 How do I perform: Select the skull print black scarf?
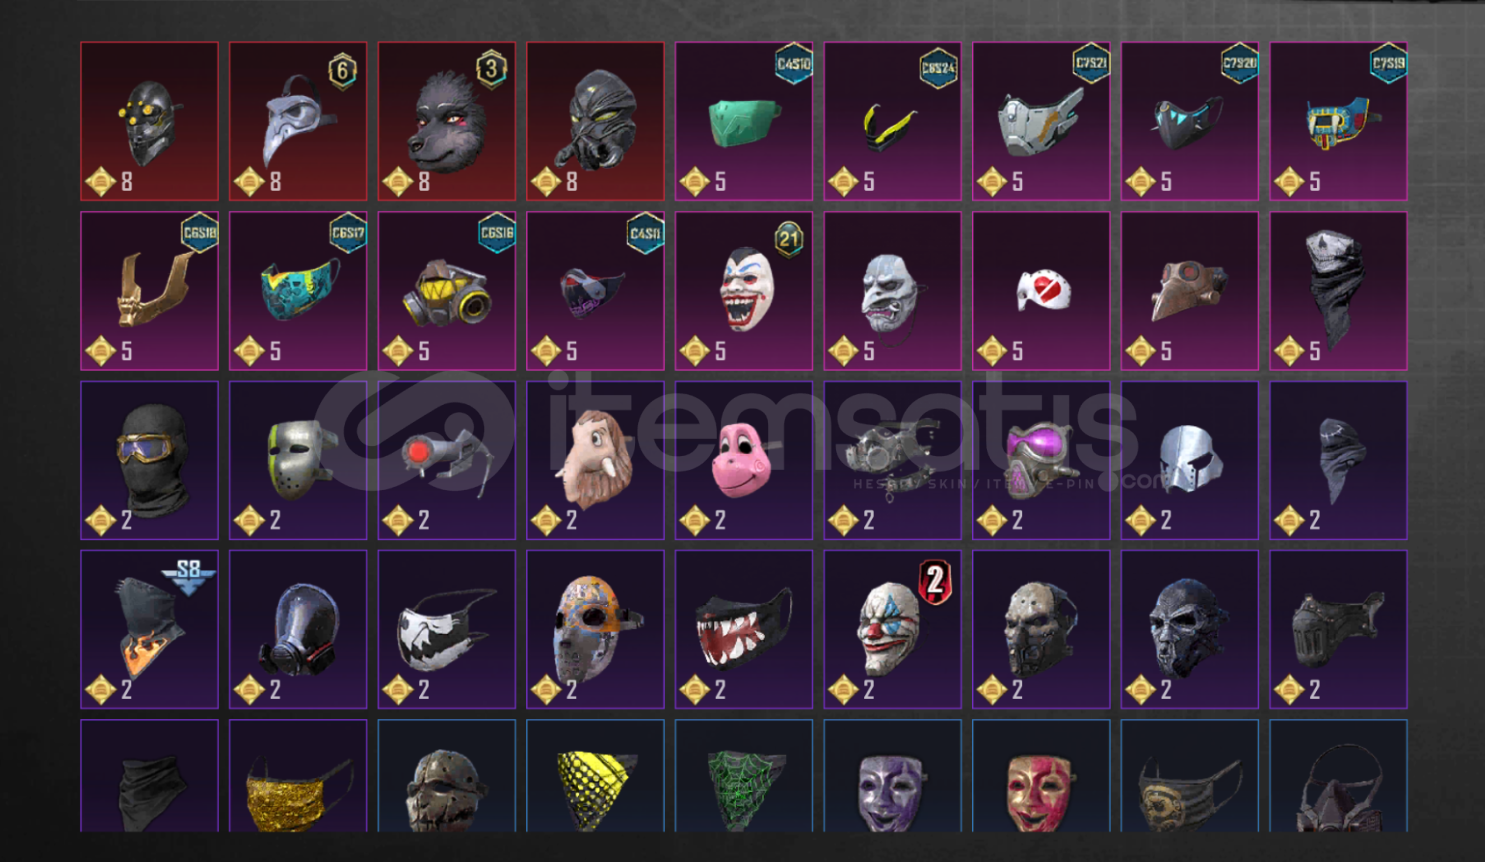click(x=1338, y=290)
